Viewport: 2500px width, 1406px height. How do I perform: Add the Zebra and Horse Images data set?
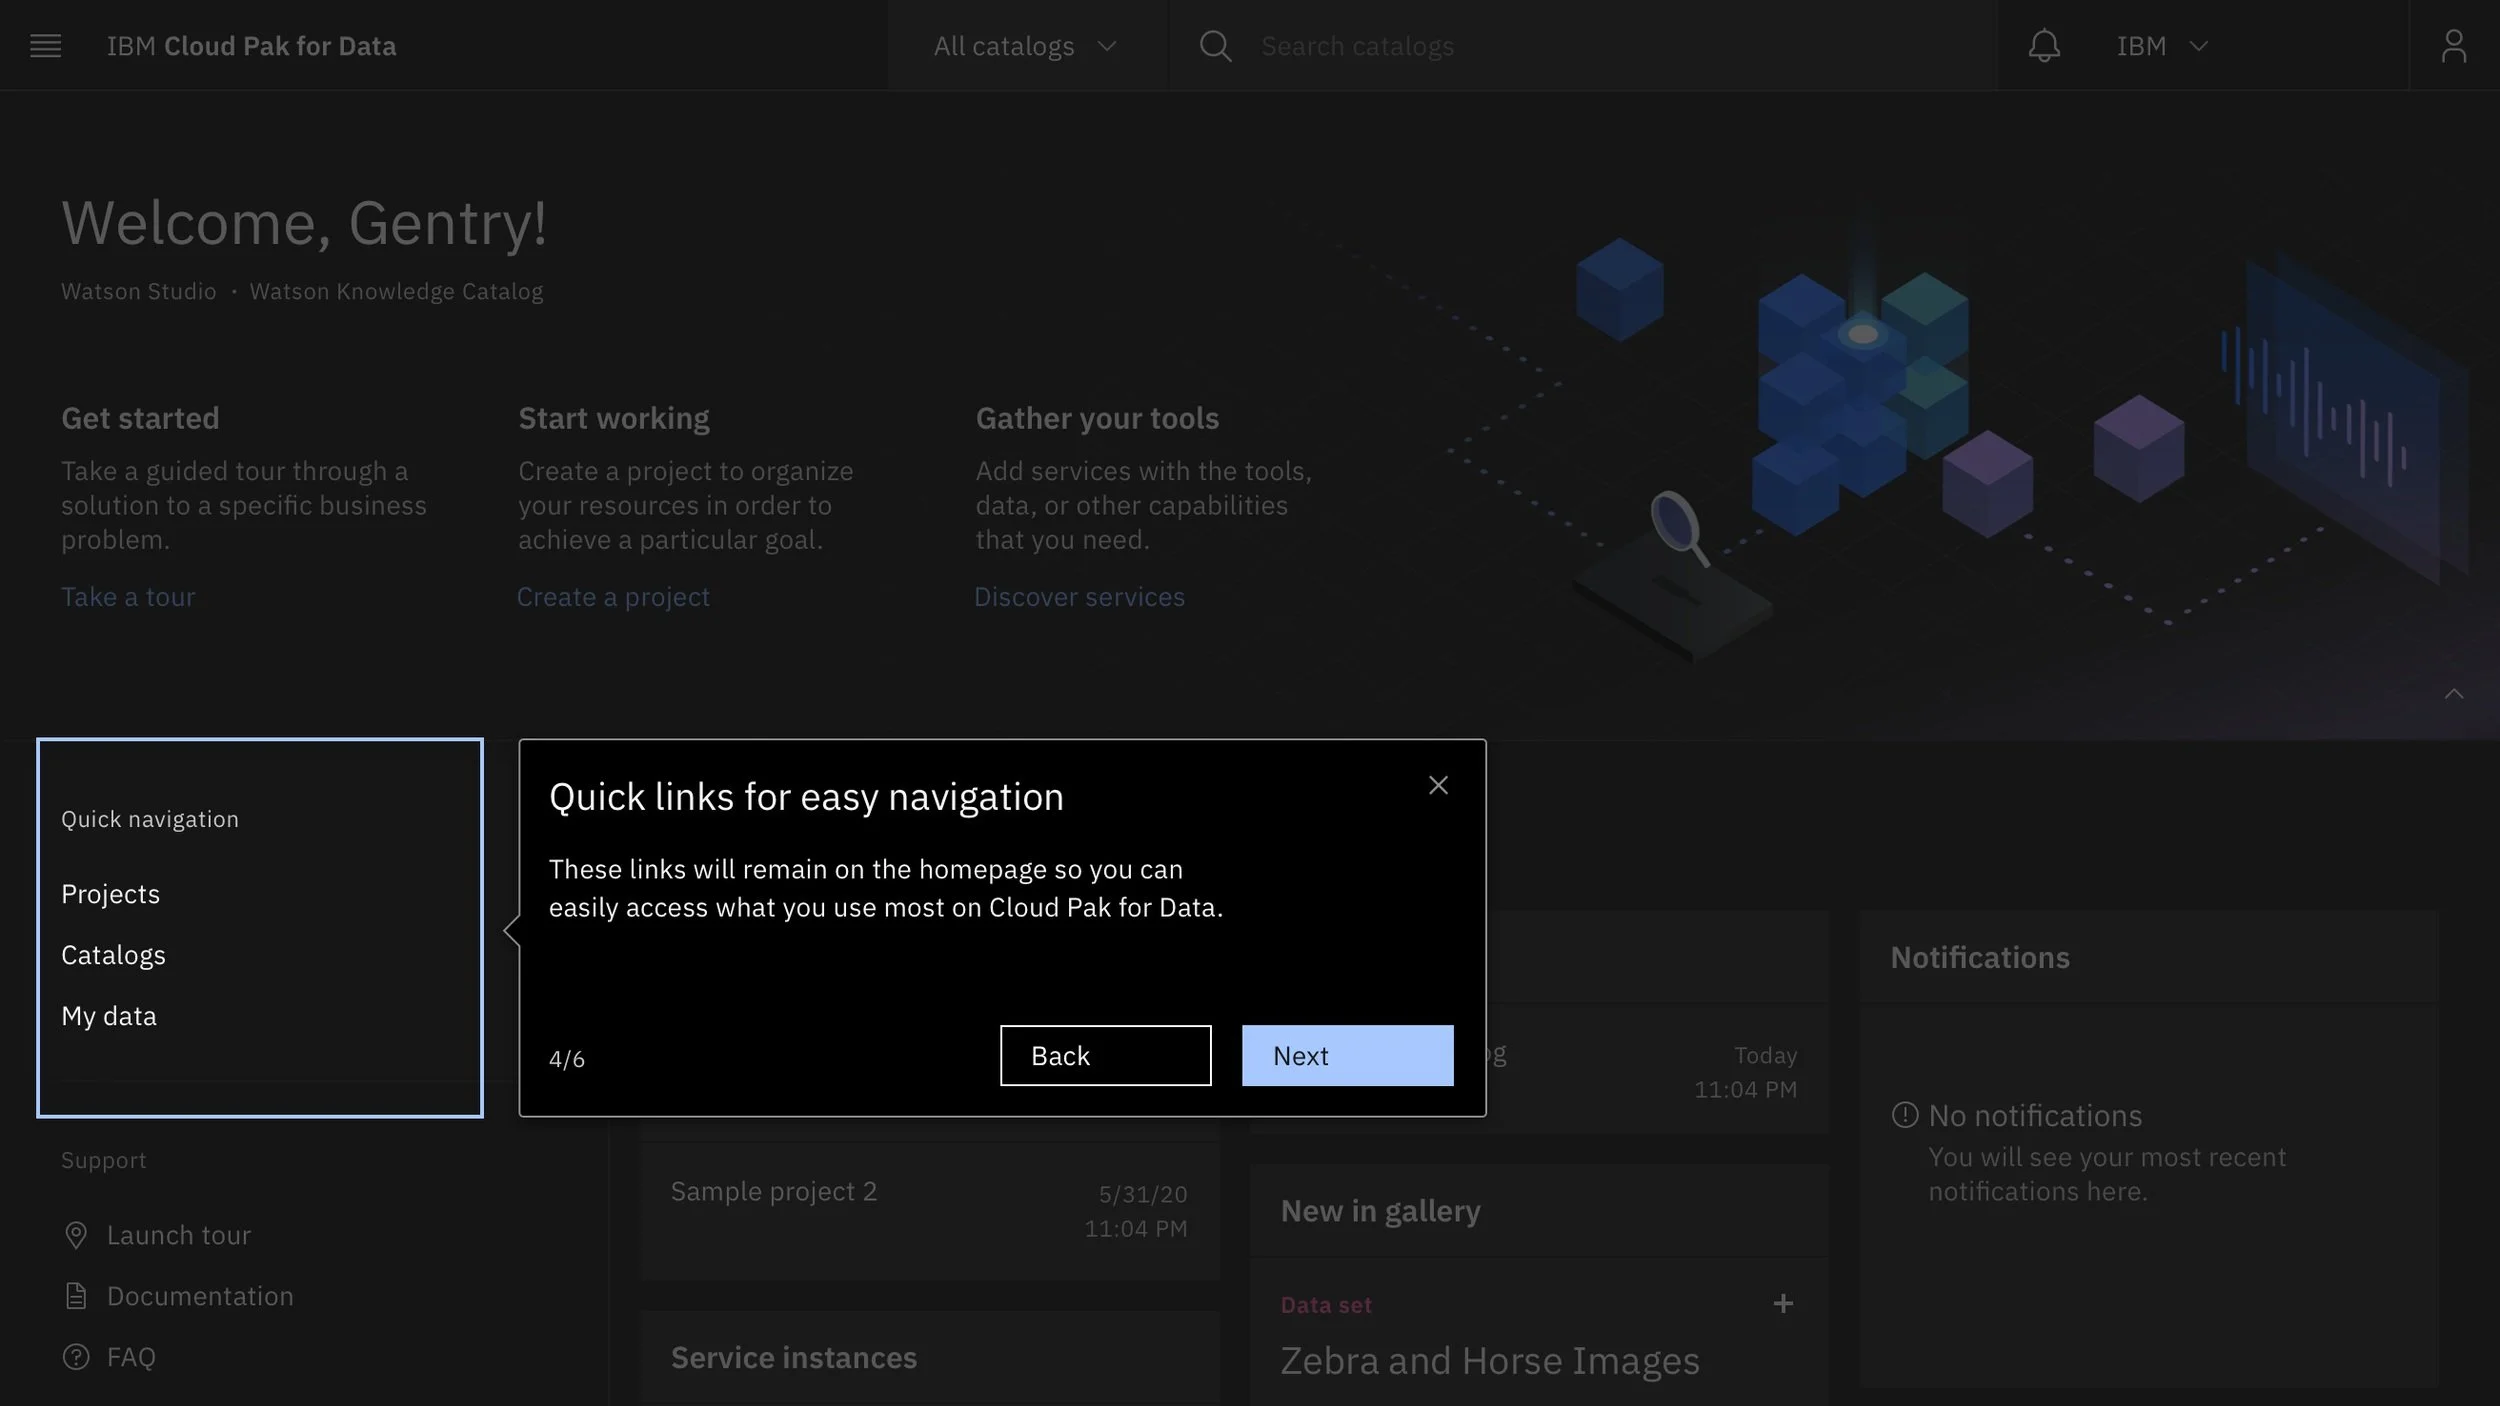point(1782,1304)
